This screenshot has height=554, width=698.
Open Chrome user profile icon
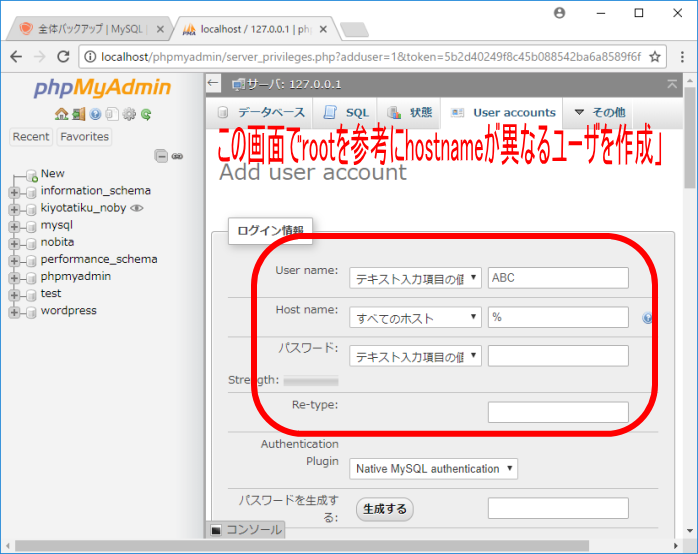click(x=560, y=13)
